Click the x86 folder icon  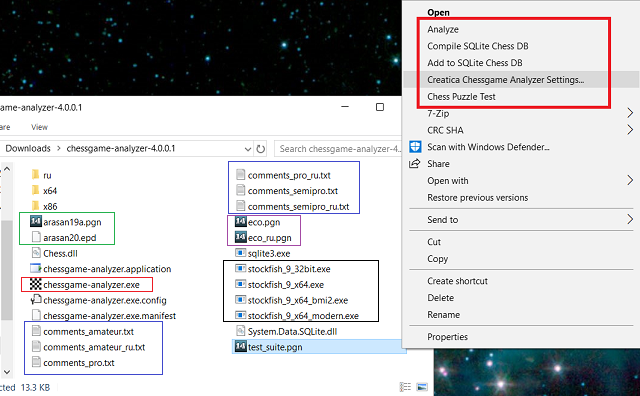(x=36, y=206)
